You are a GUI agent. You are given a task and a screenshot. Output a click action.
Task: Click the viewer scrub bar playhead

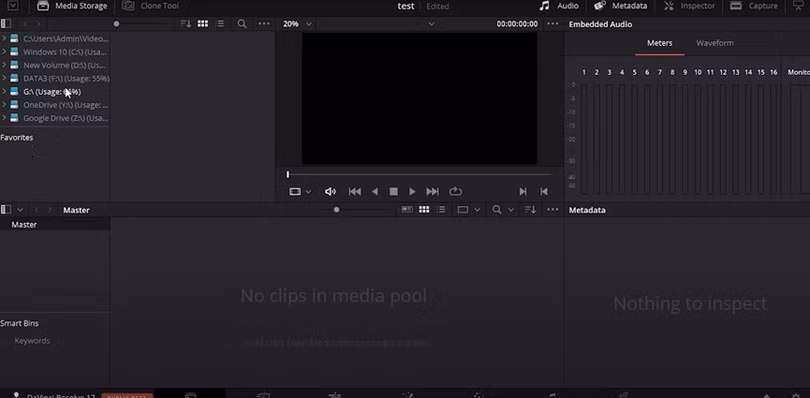pyautogui.click(x=288, y=175)
